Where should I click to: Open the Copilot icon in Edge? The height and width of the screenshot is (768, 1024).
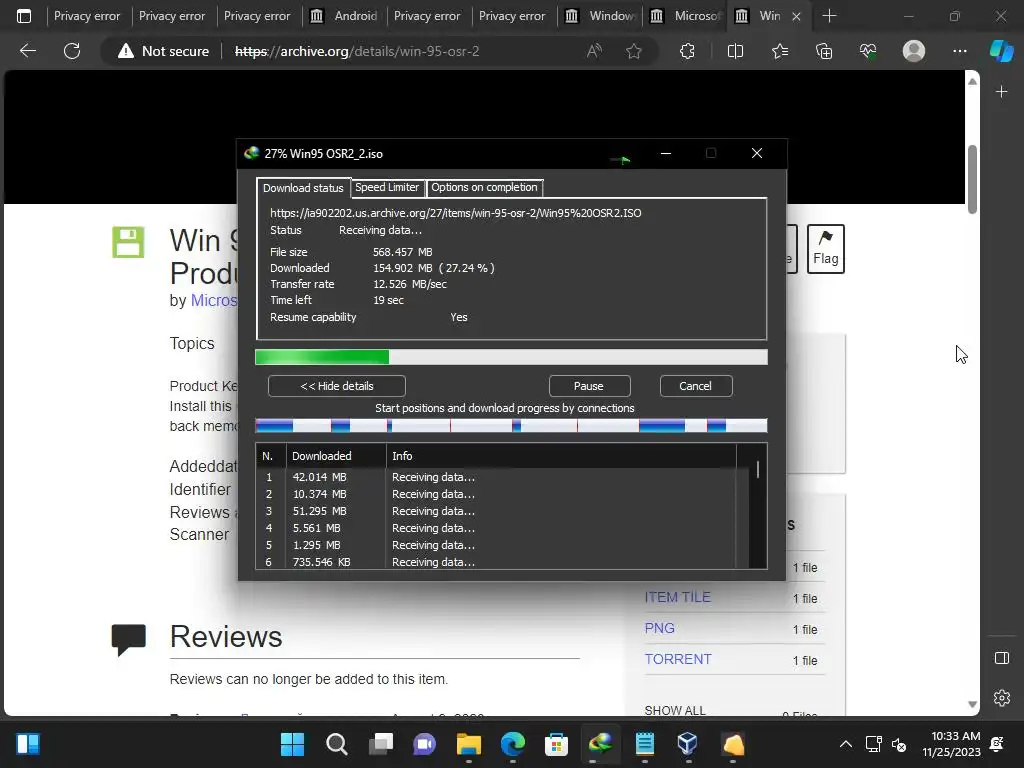pos(1002,51)
